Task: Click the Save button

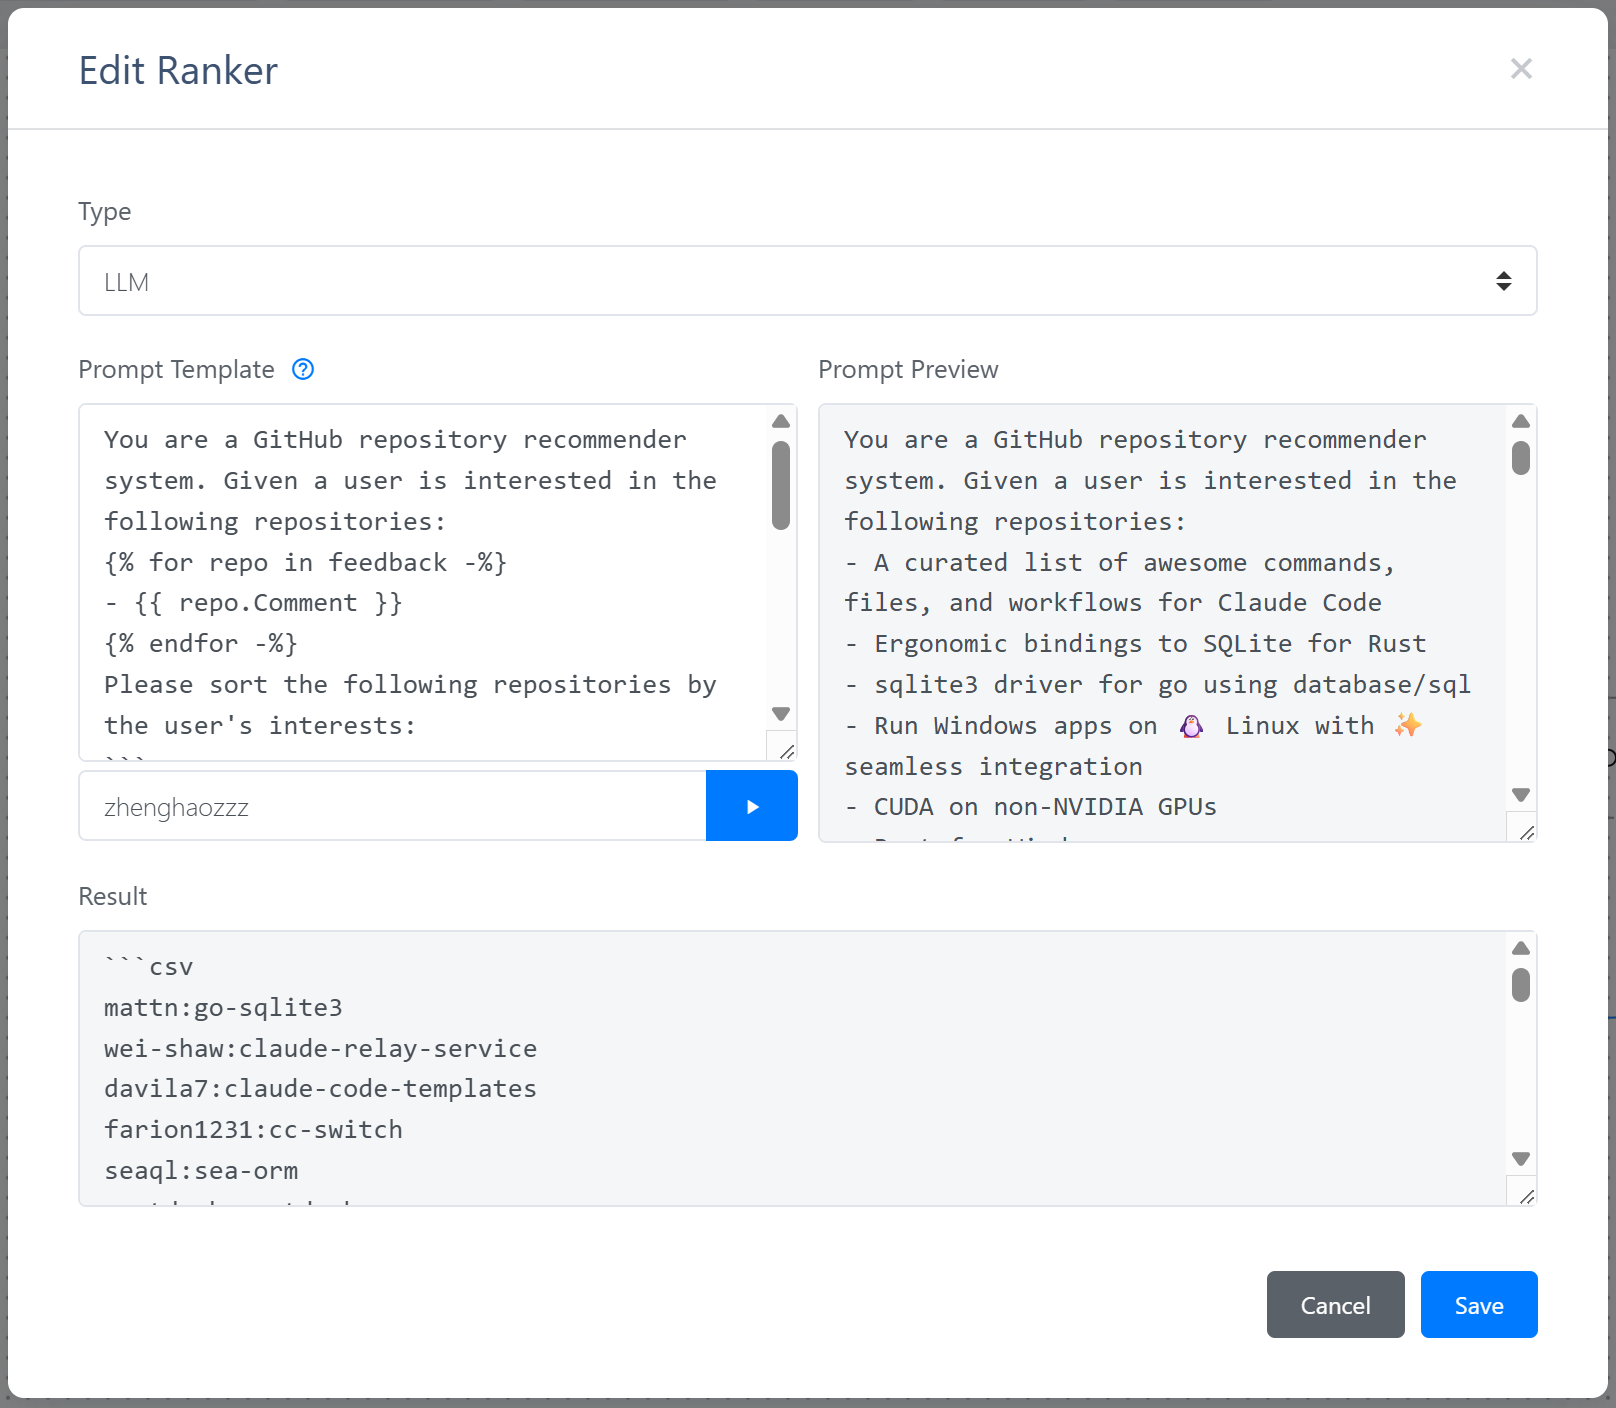Action: 1478,1305
